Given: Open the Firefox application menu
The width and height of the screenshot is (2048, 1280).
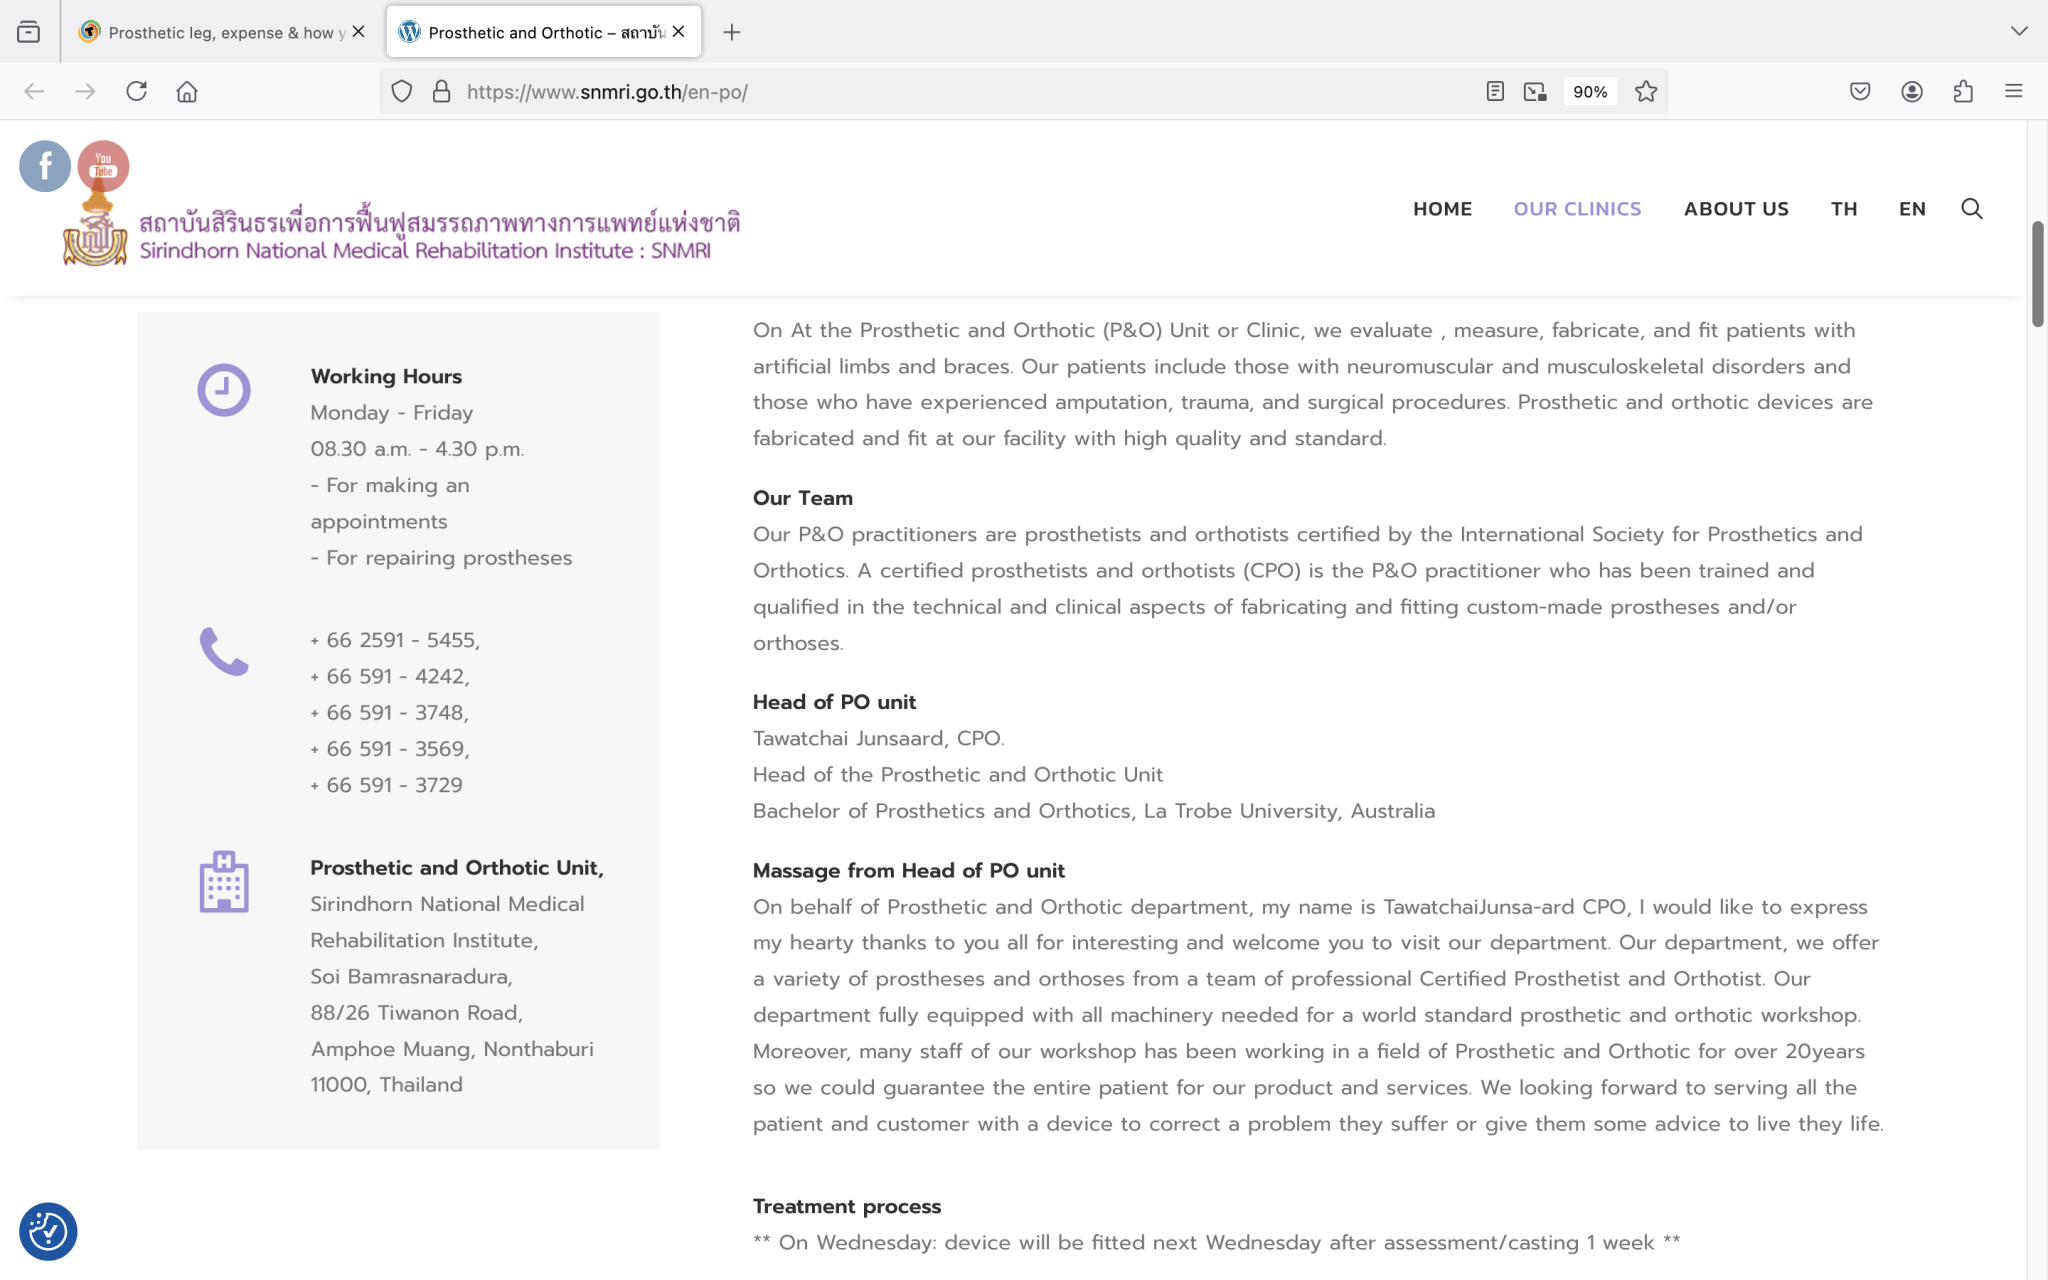Looking at the screenshot, I should coord(2014,92).
